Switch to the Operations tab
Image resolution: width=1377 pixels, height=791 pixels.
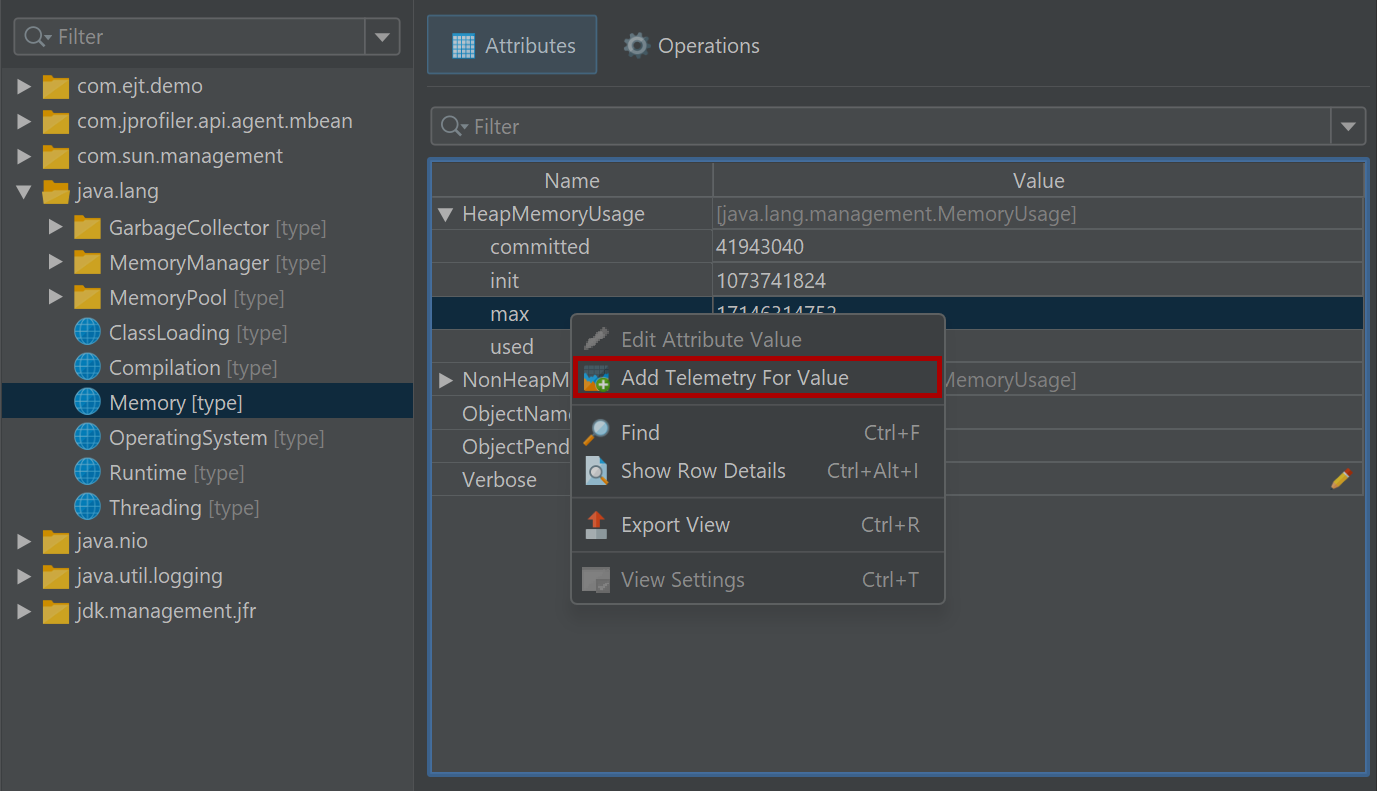click(692, 46)
